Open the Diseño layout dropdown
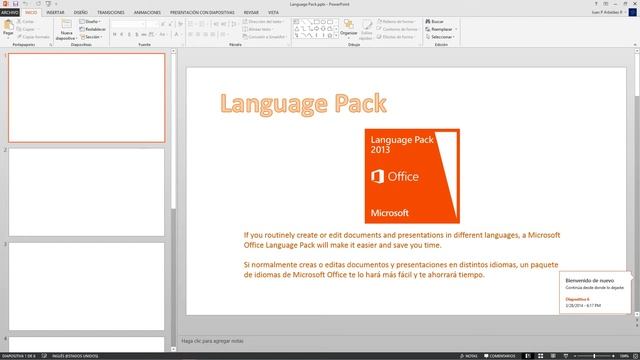The width and height of the screenshot is (640, 360). [x=91, y=21]
